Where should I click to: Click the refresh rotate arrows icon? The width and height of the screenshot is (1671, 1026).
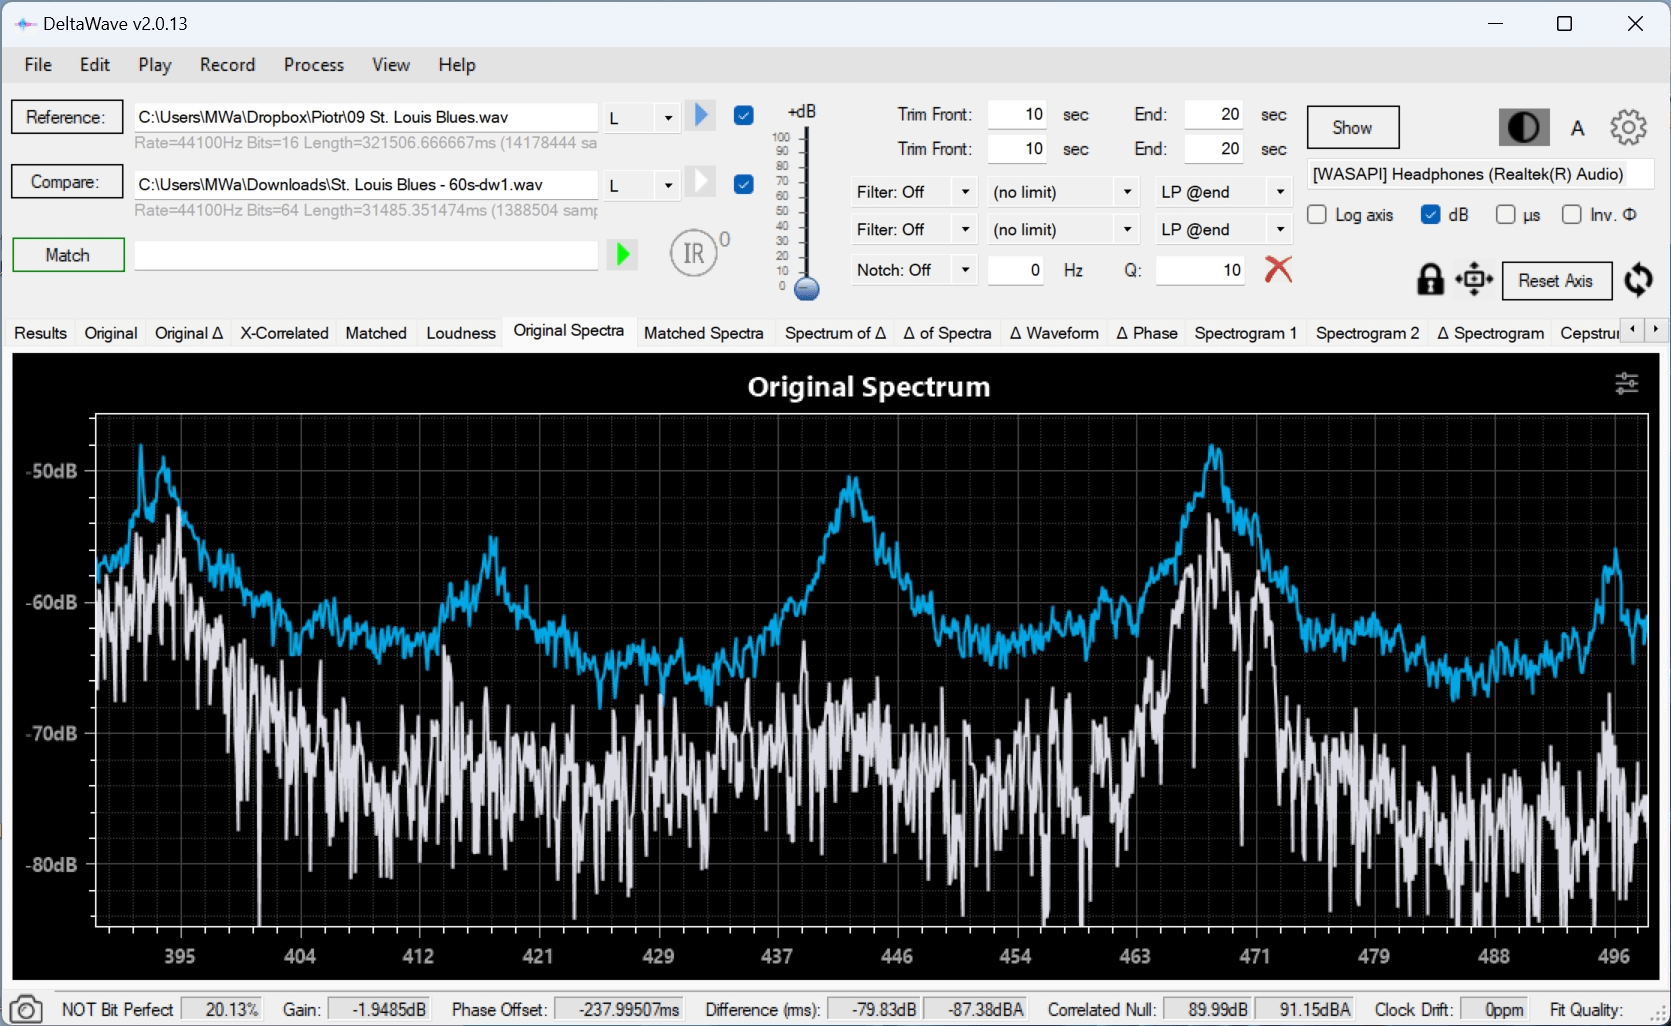(x=1638, y=279)
